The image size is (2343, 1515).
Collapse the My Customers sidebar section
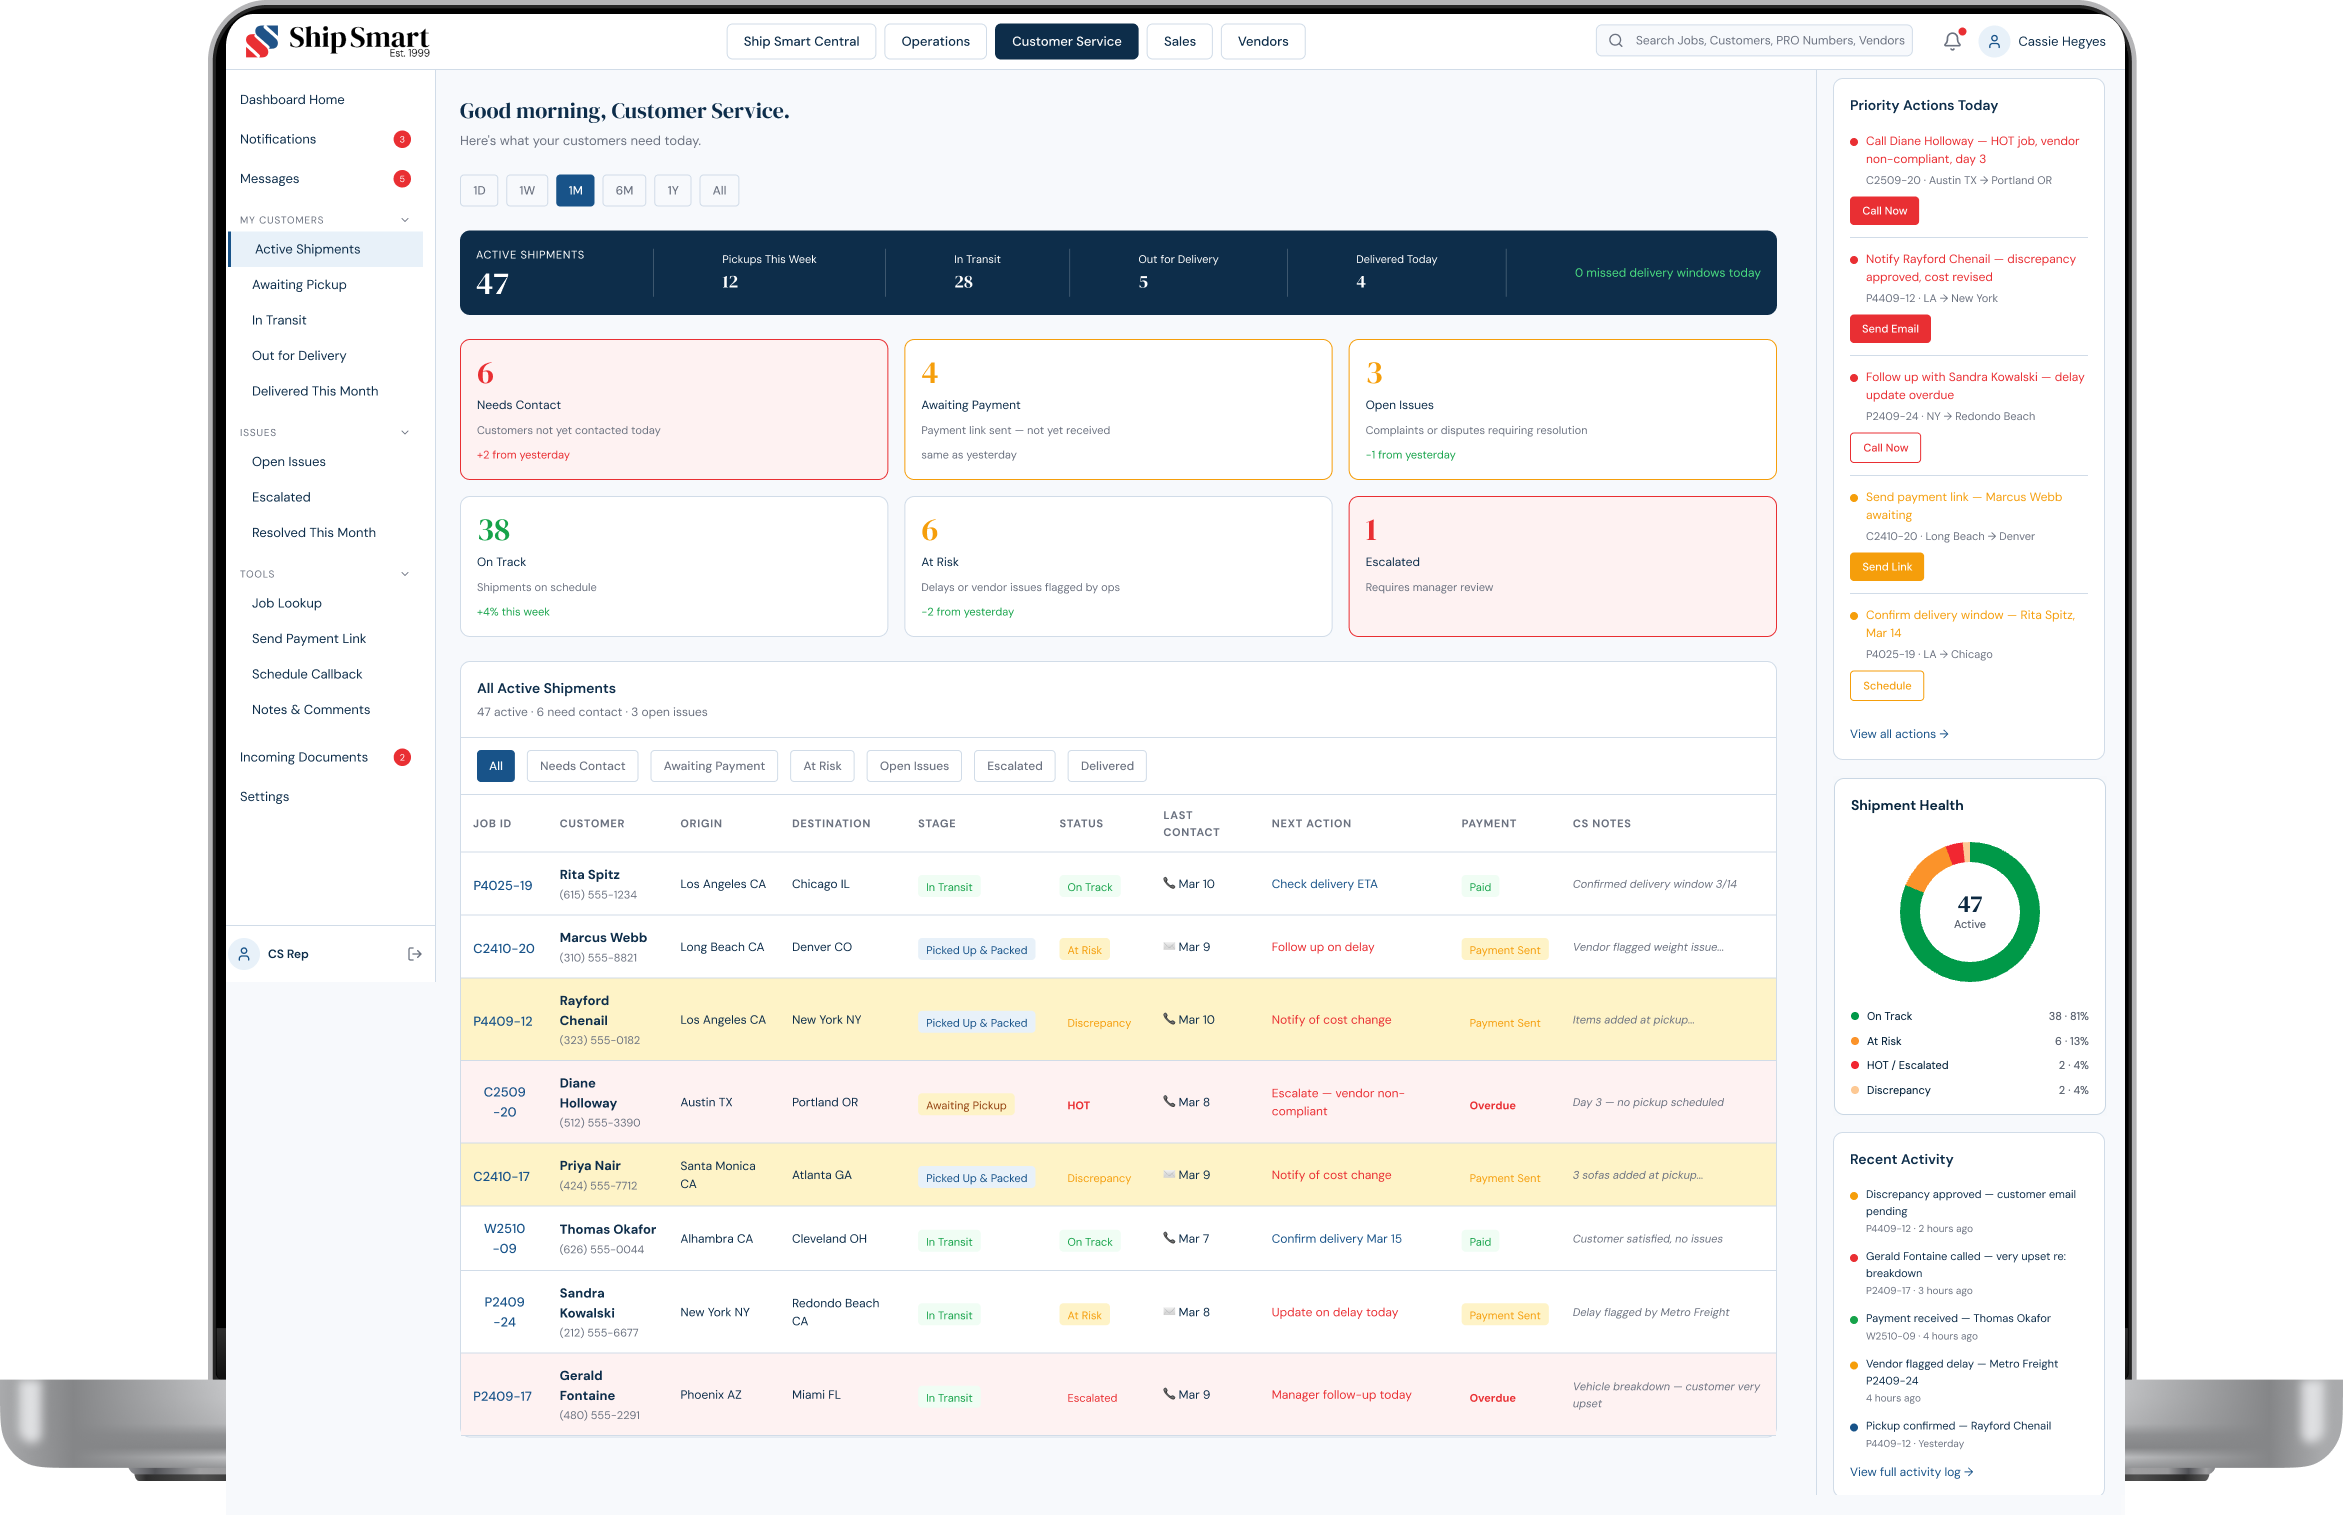pos(405,220)
